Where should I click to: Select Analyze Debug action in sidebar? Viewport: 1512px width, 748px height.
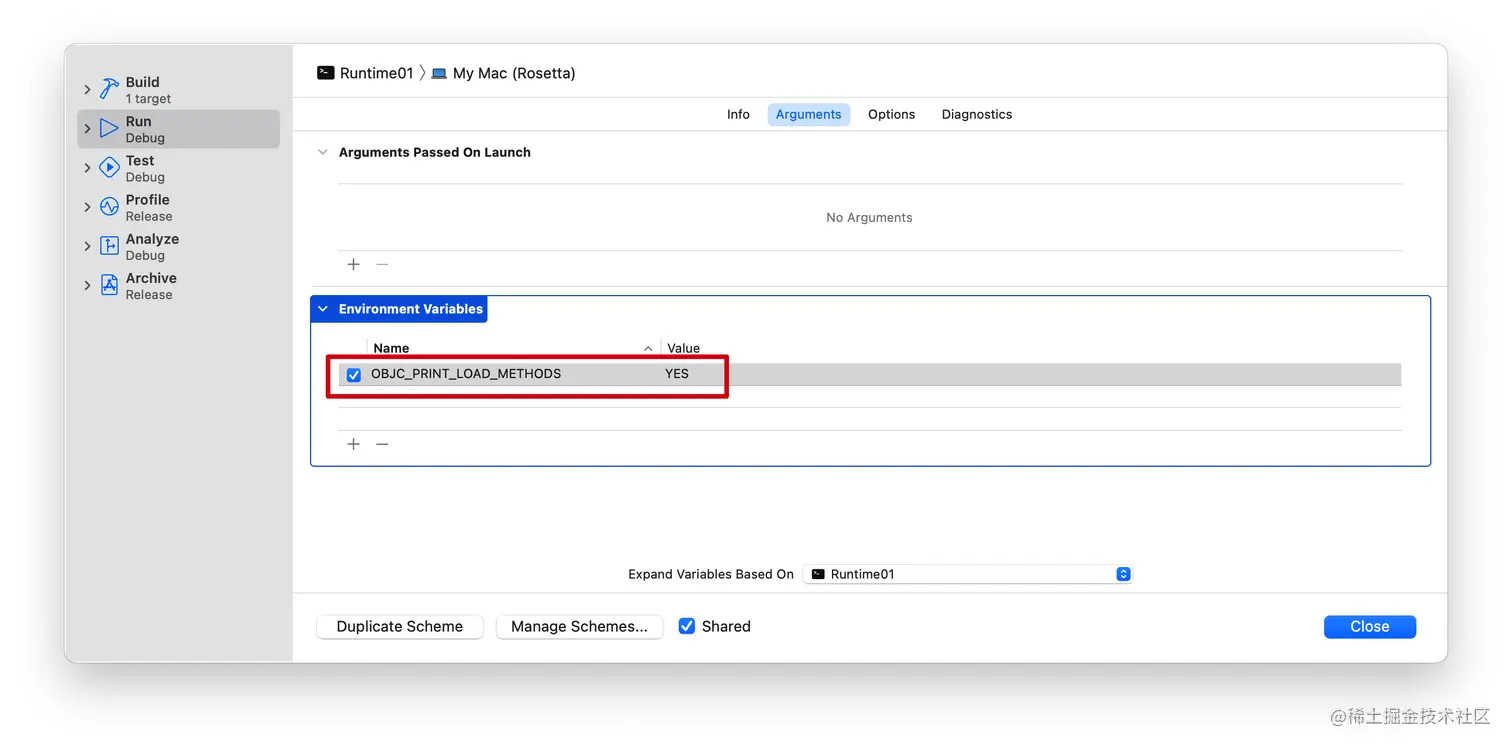click(178, 246)
